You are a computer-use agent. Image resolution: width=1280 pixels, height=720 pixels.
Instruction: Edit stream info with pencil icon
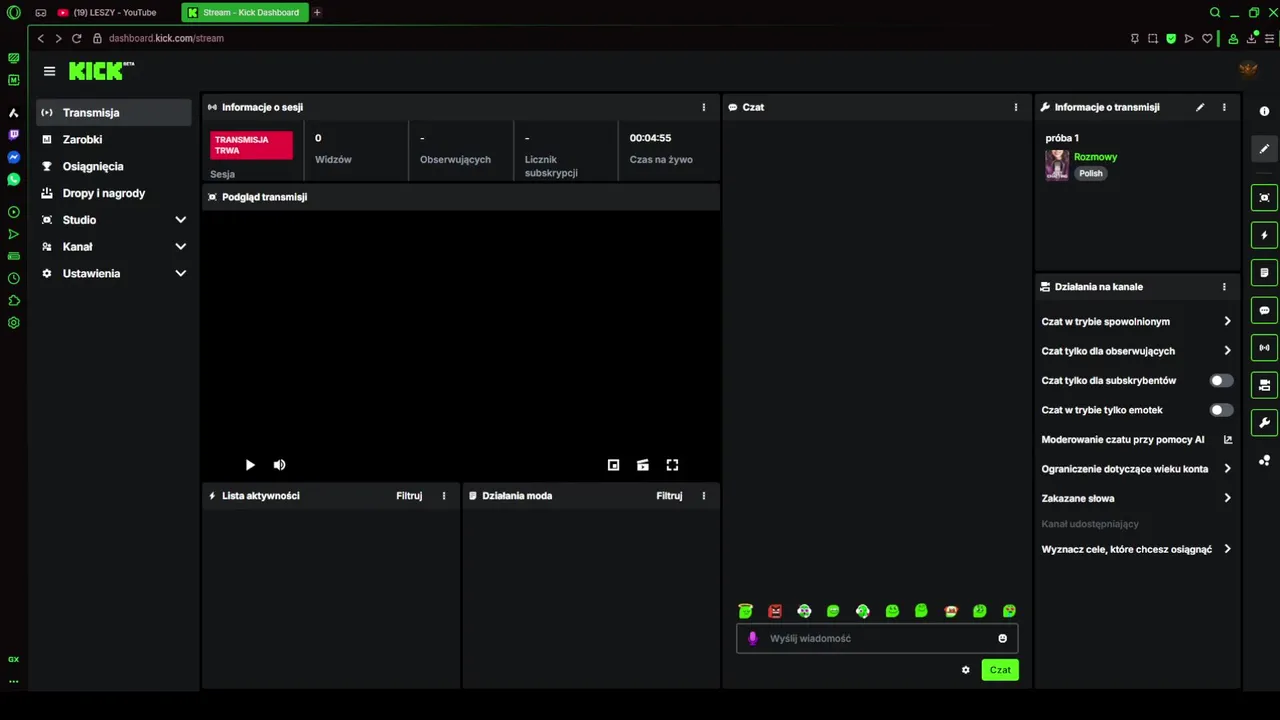coord(1200,107)
